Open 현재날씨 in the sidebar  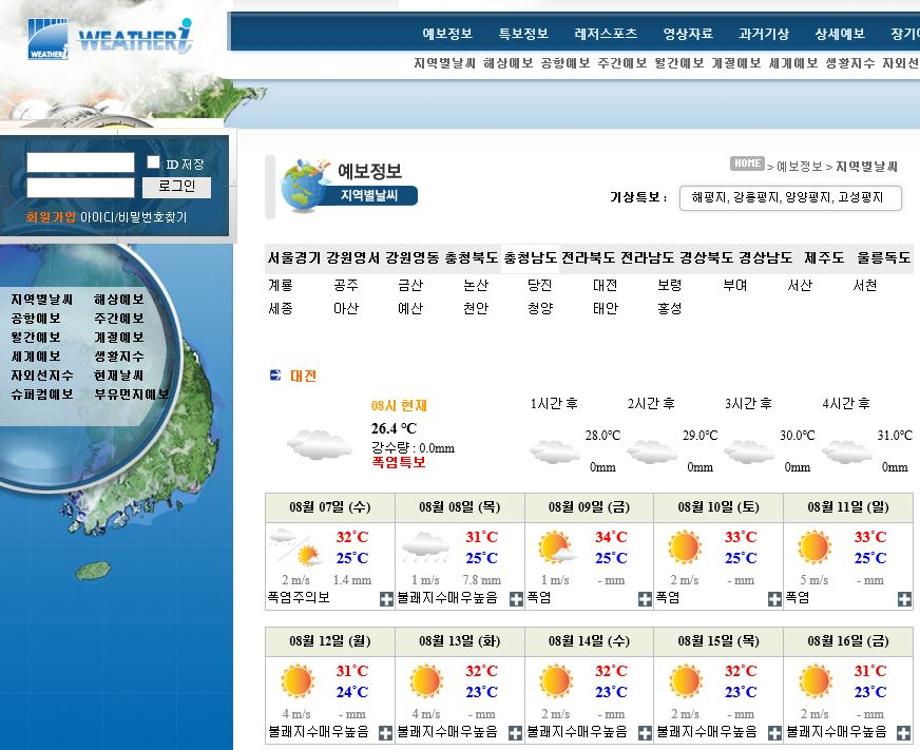pyautogui.click(x=119, y=375)
